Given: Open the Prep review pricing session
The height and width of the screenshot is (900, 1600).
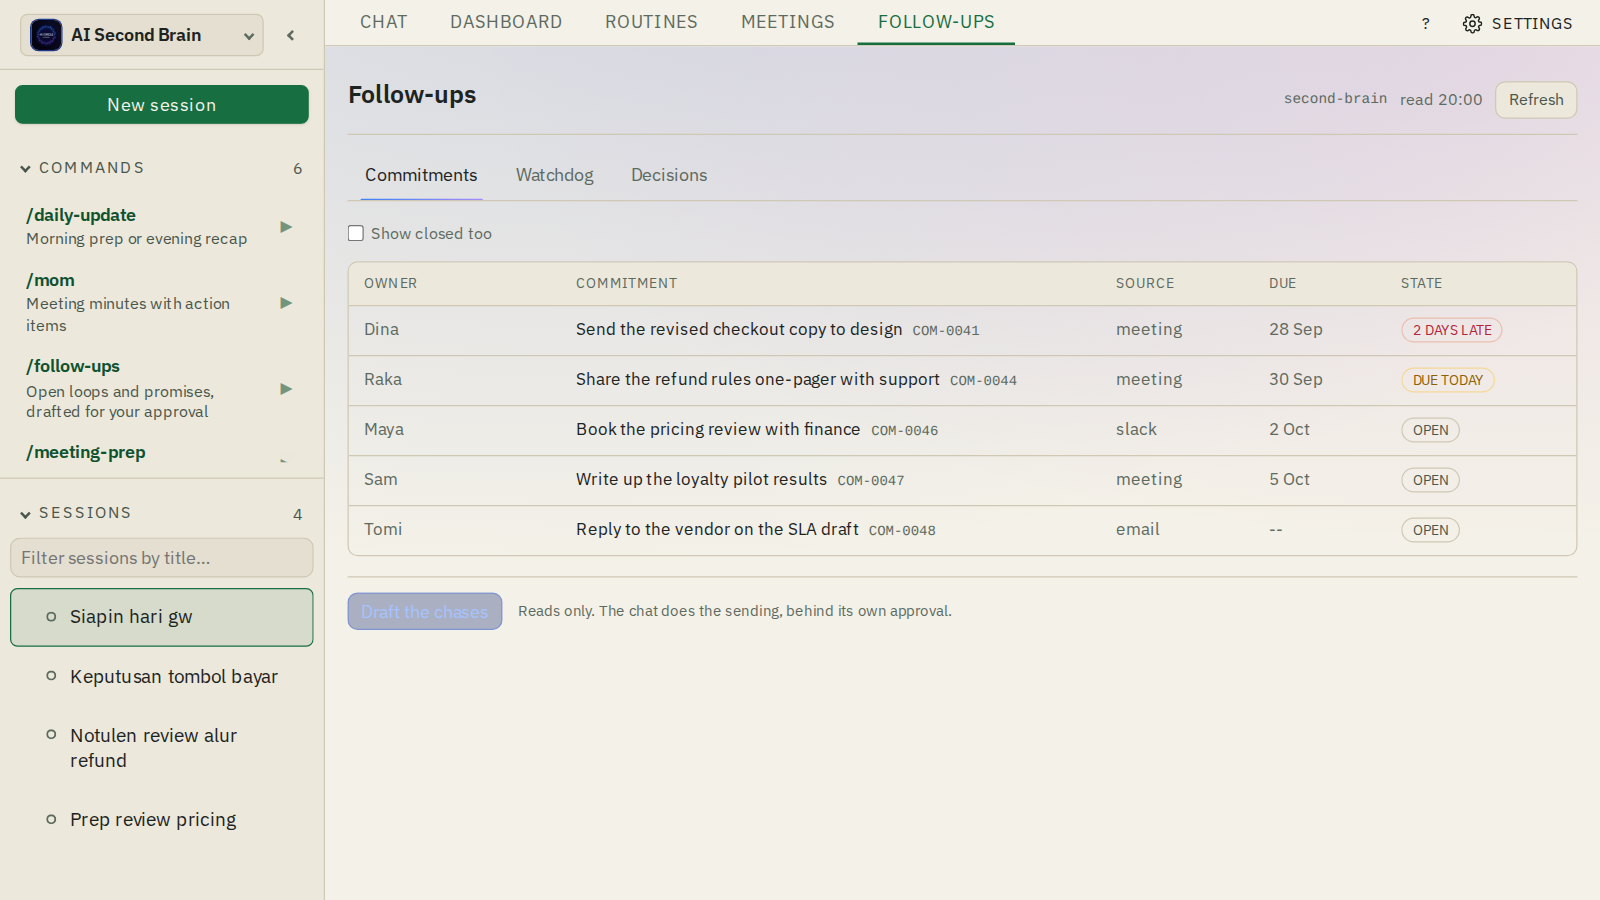Looking at the screenshot, I should [x=162, y=820].
